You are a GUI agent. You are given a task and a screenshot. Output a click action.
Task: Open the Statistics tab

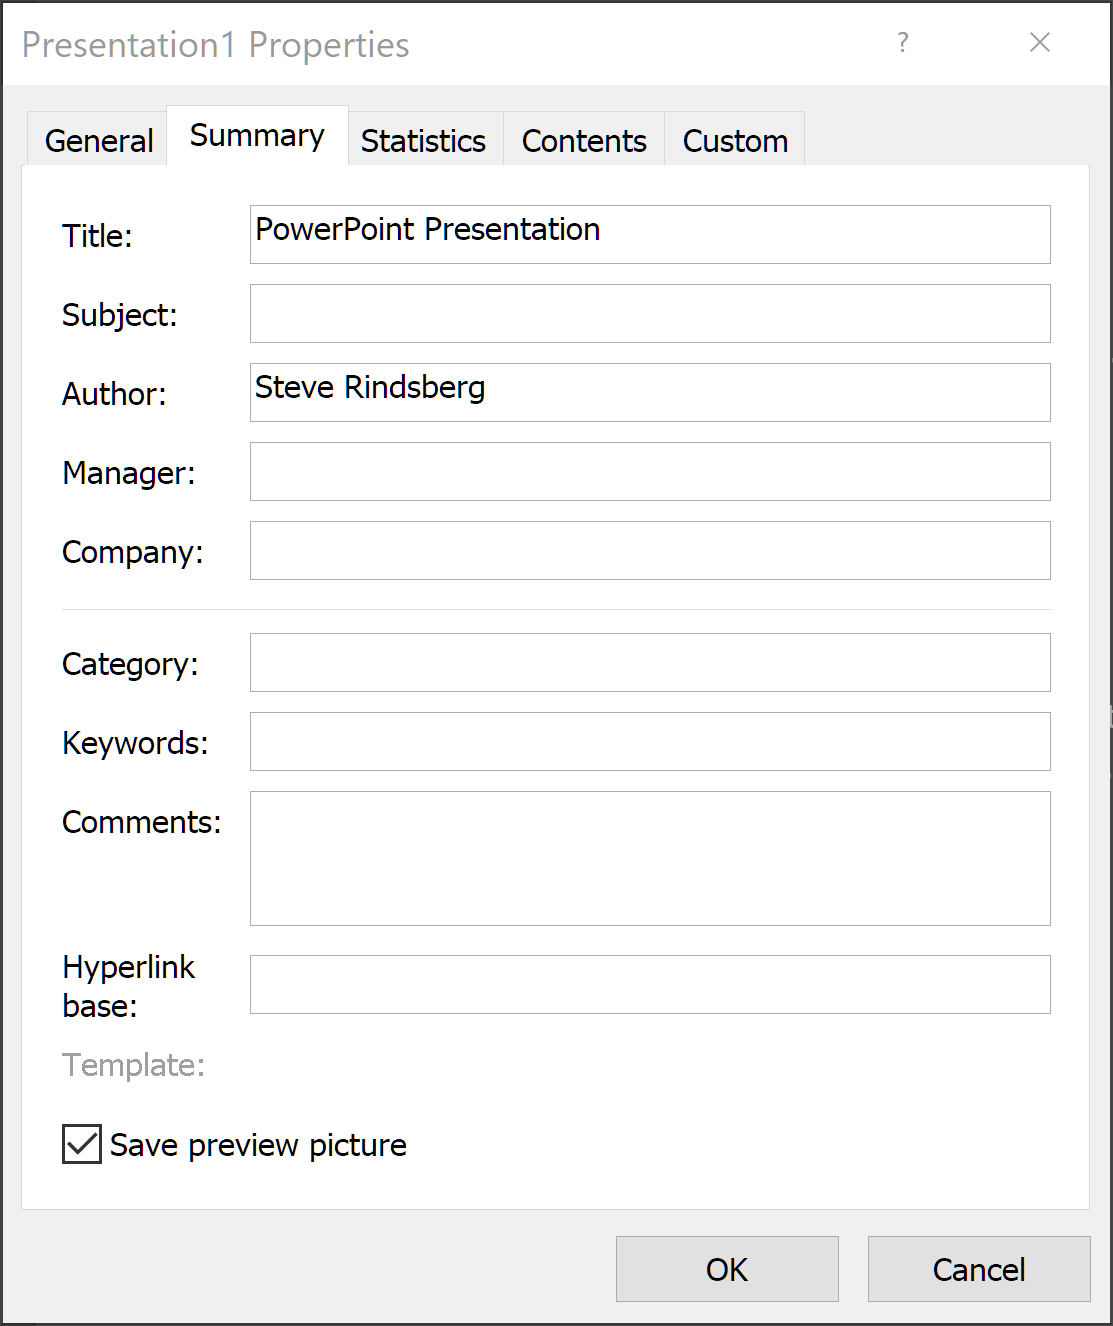423,140
